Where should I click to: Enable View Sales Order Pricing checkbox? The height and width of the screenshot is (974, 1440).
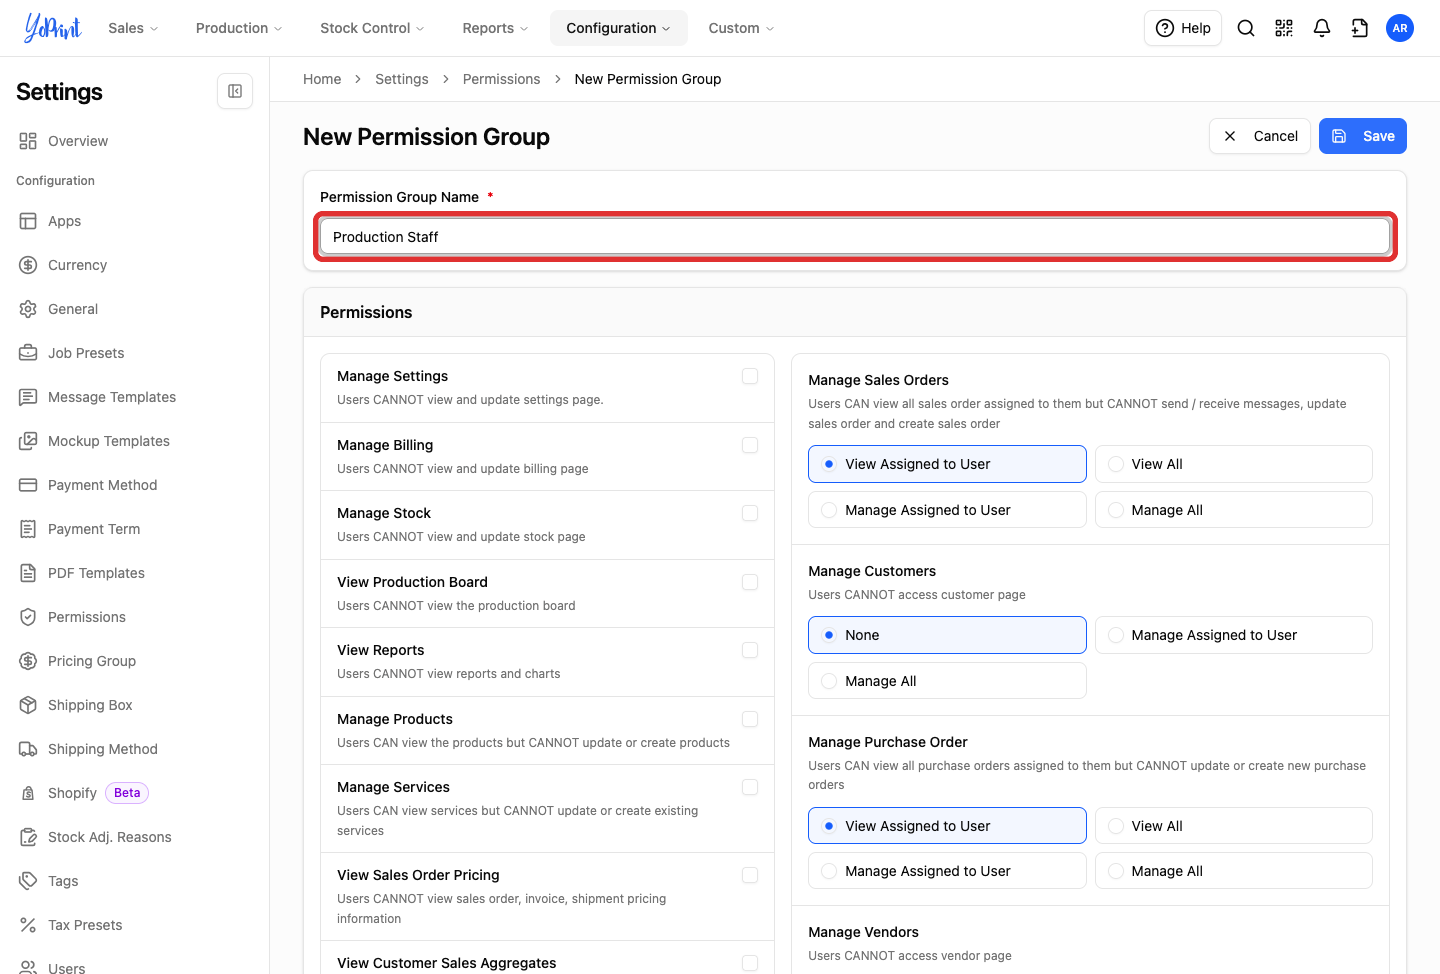(750, 875)
